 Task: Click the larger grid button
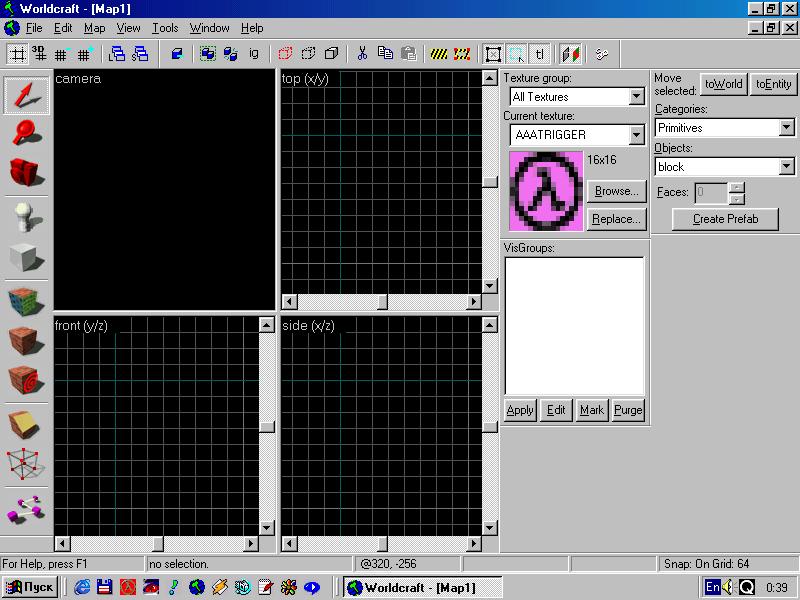coord(84,54)
